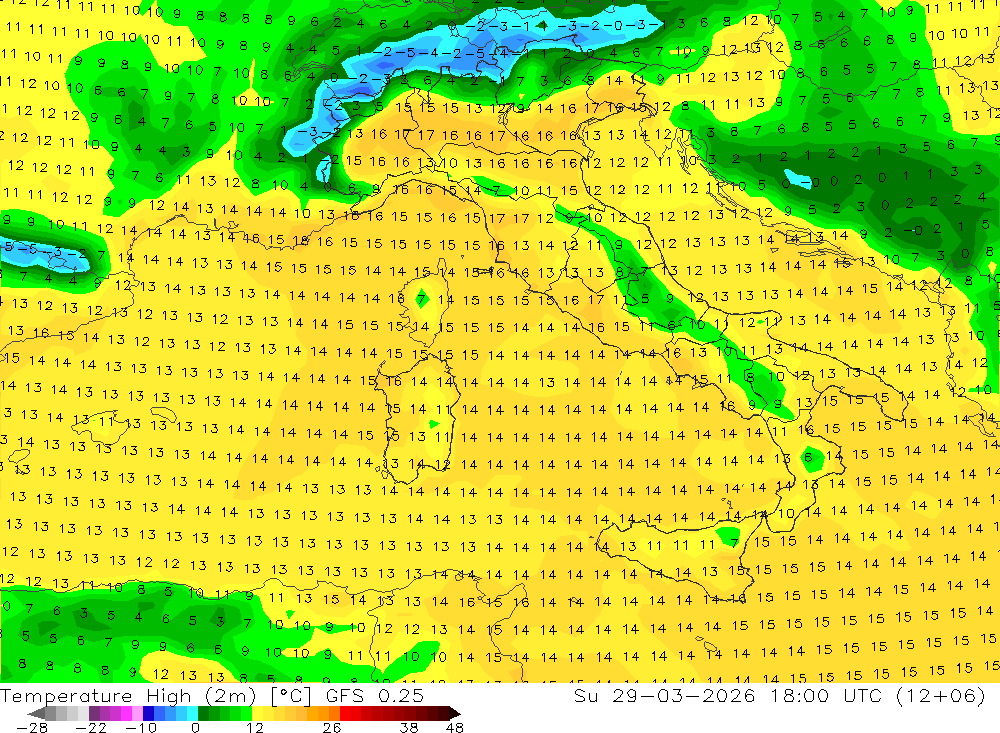Click the 'GFS 0.25' model label
Image resolution: width=1000 pixels, height=733 pixels.
coord(374,696)
